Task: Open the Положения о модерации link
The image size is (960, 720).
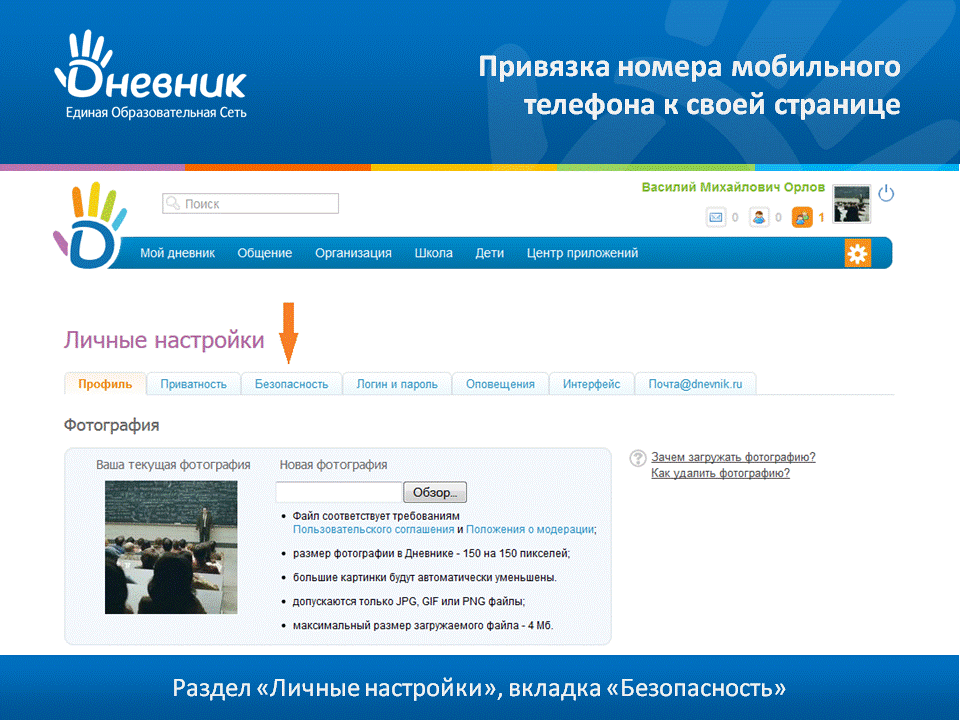Action: click(530, 529)
